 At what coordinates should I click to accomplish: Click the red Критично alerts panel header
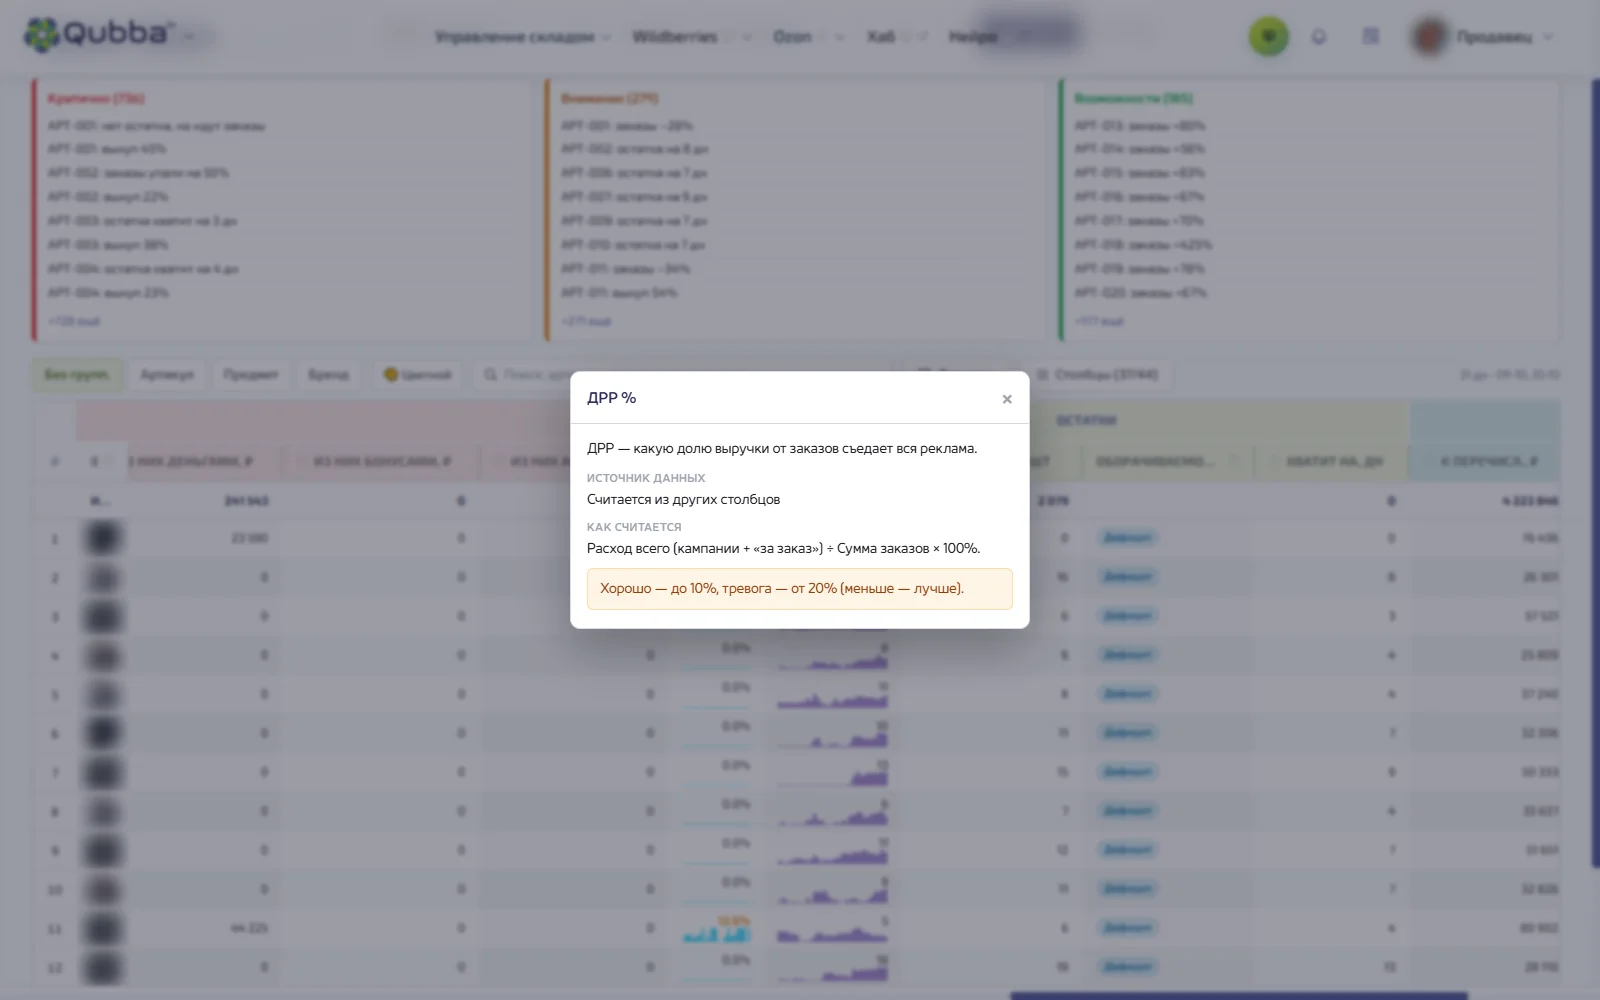pos(96,98)
